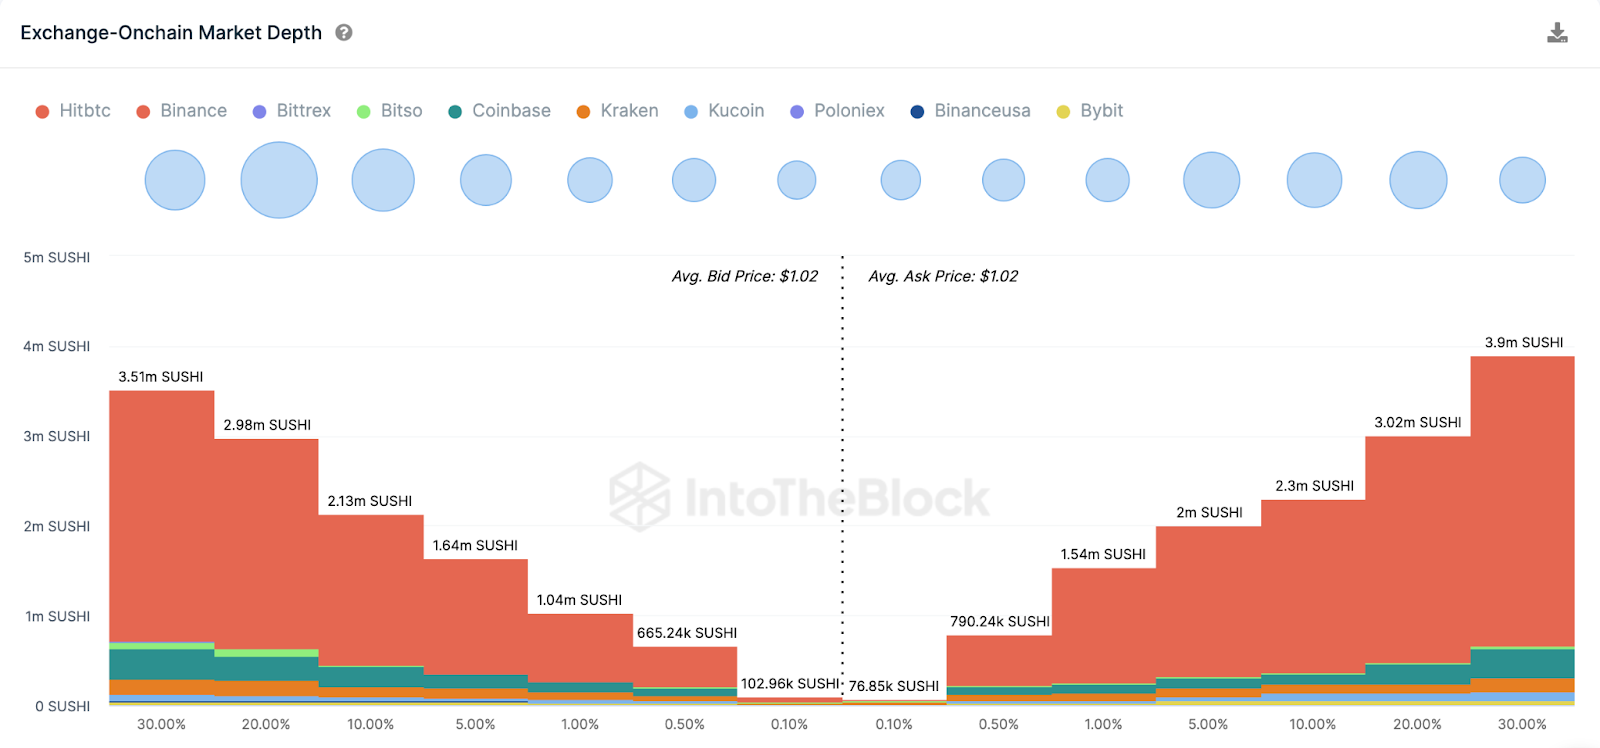Viewport: 1600px width, 748px height.
Task: Hide the Kraken series via legend
Action: 618,111
